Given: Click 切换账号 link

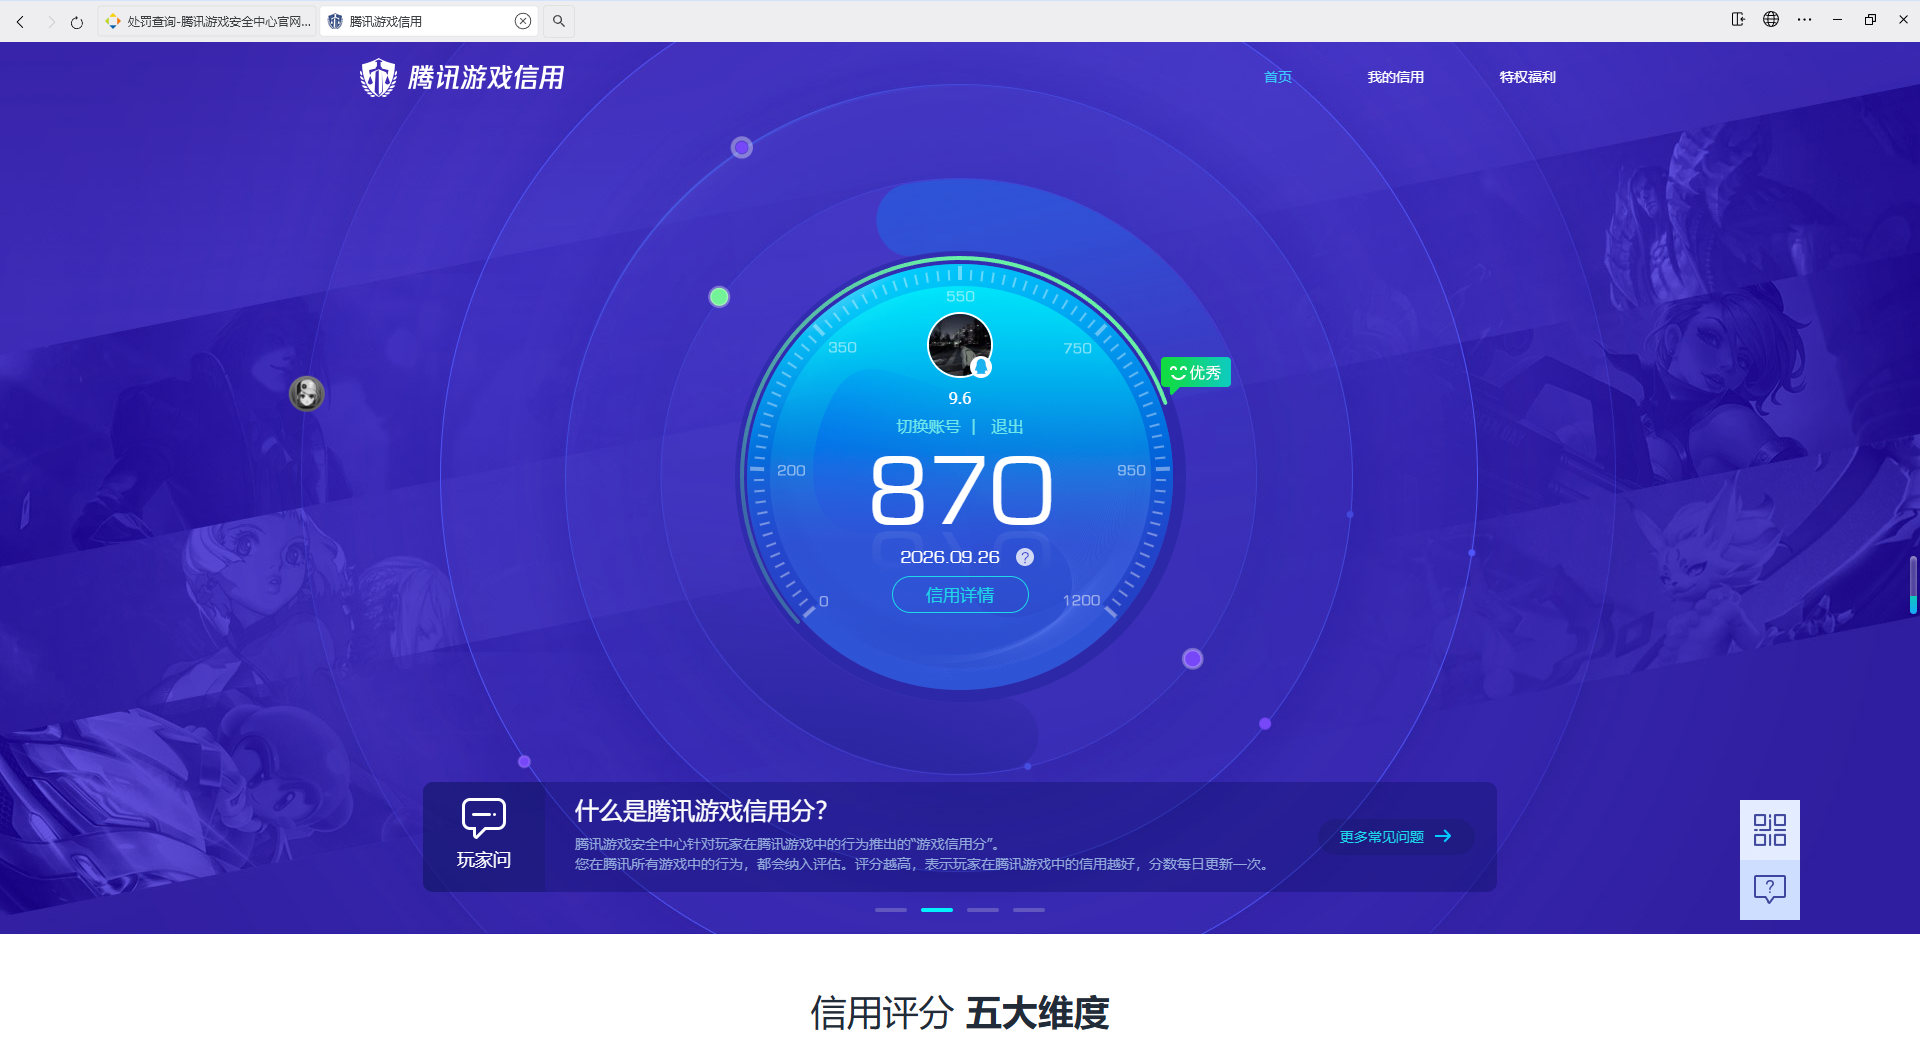Looking at the screenshot, I should click(x=928, y=427).
